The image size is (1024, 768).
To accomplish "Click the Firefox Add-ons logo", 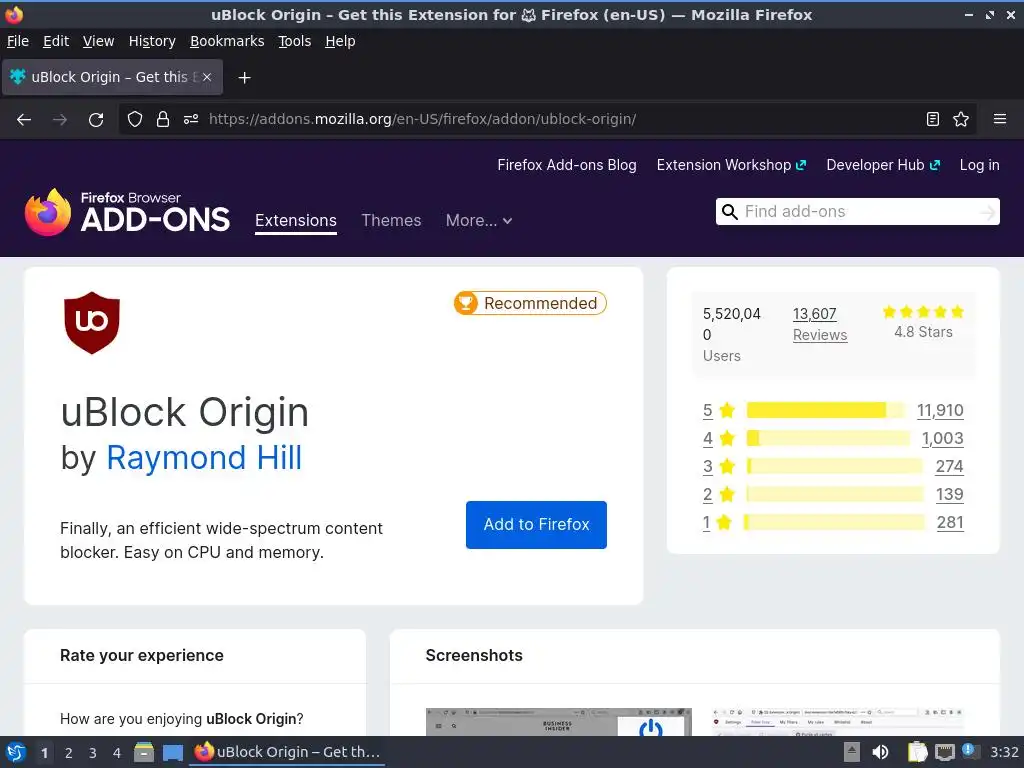I will [127, 212].
